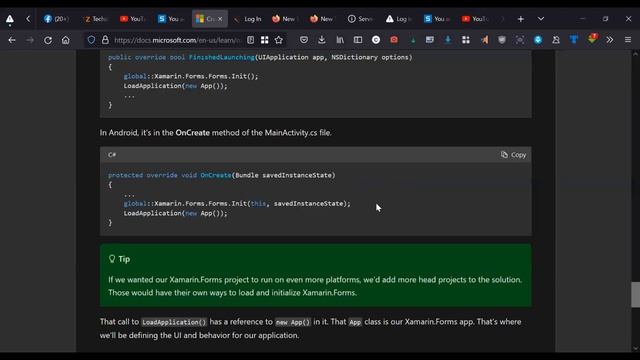Switch to the Tech tab
The height and width of the screenshot is (360, 640).
[95, 19]
